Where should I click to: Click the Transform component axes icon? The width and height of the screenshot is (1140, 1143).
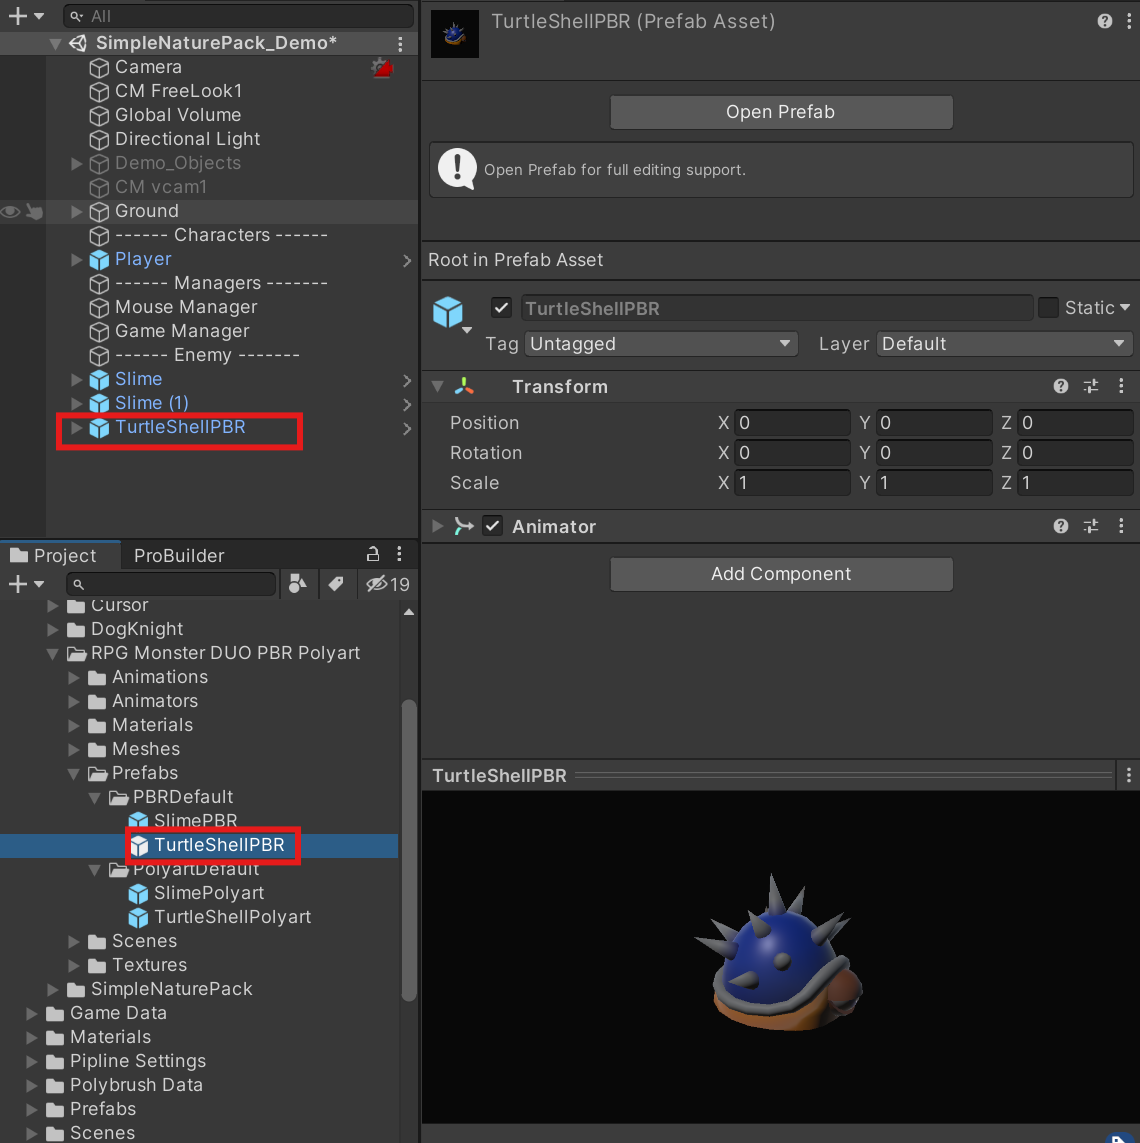[464, 386]
